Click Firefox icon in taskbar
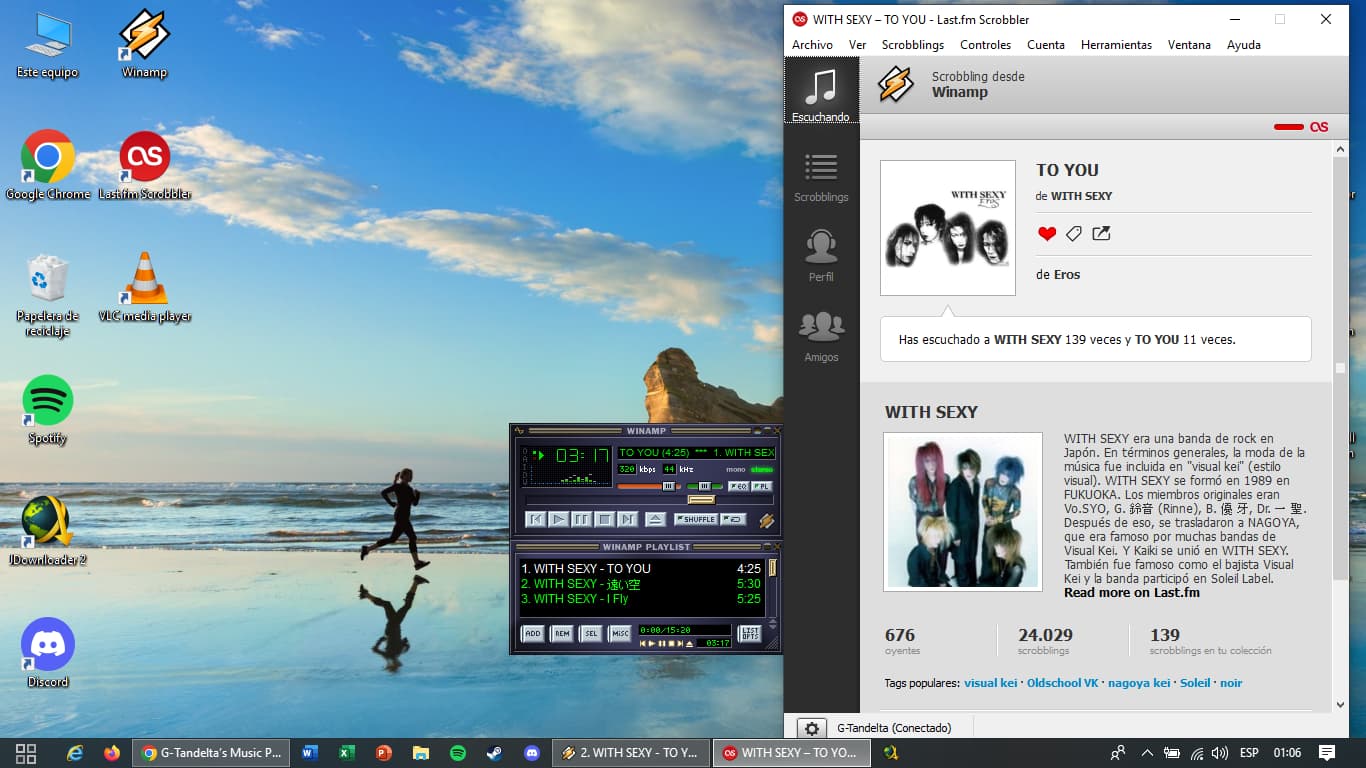Viewport: 1366px width, 768px height. coord(111,753)
